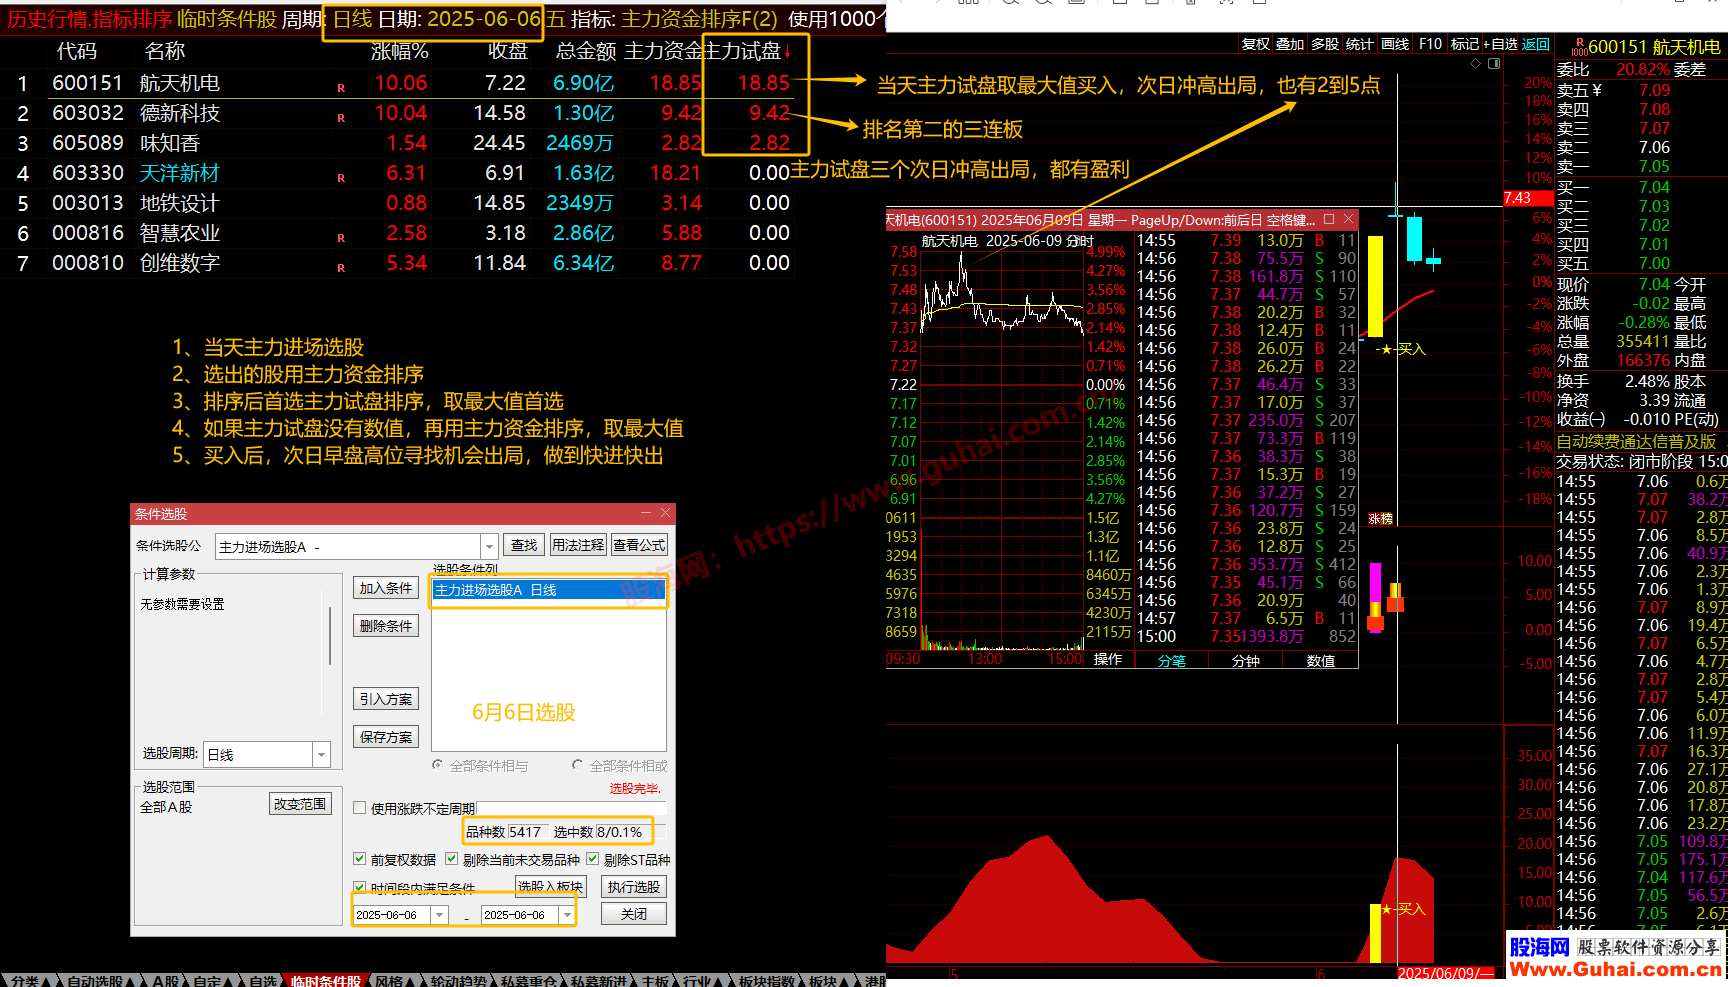1728x987 pixels.
Task: Enable 使用涨跌不定周期 checkbox
Action: click(x=359, y=808)
